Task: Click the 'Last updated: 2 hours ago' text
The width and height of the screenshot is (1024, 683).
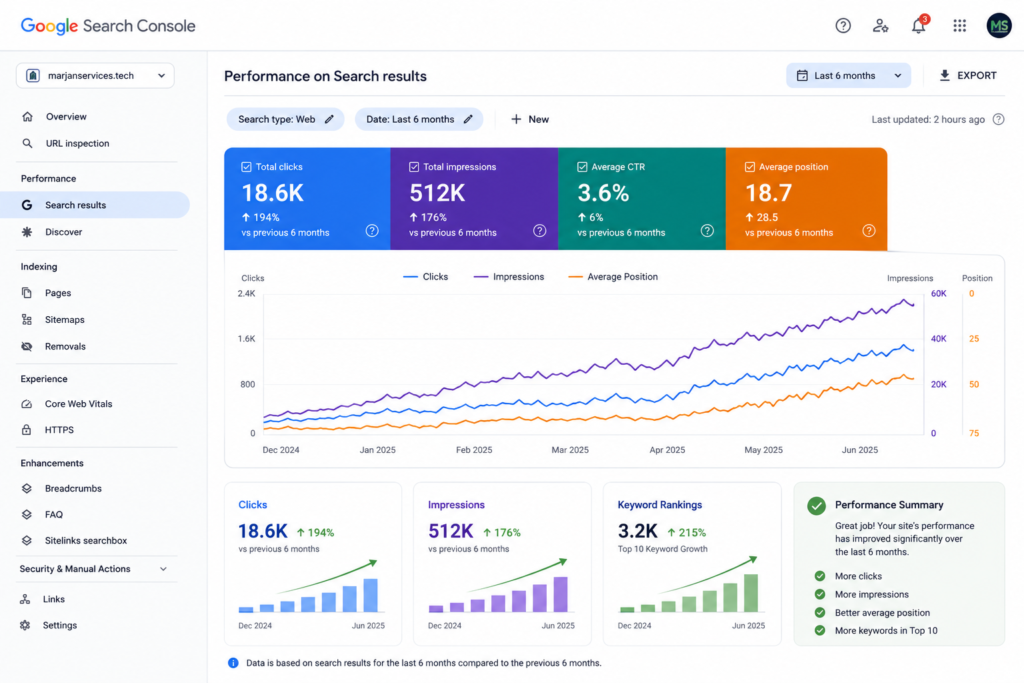Action: tap(928, 119)
